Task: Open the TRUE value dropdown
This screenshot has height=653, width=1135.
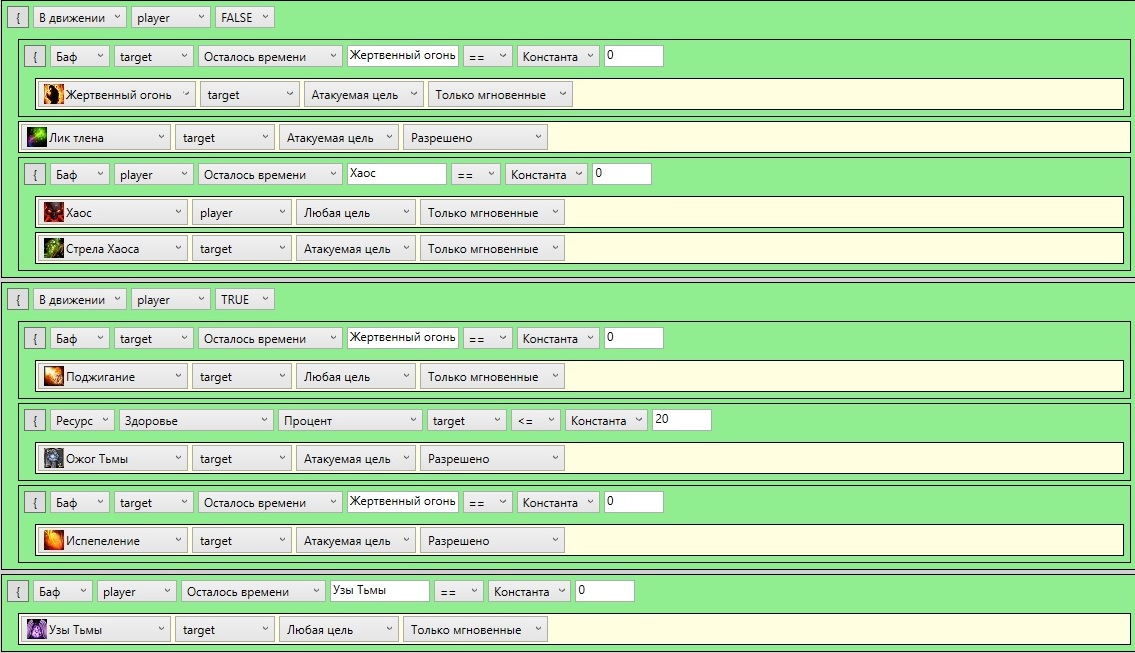Action: point(244,300)
